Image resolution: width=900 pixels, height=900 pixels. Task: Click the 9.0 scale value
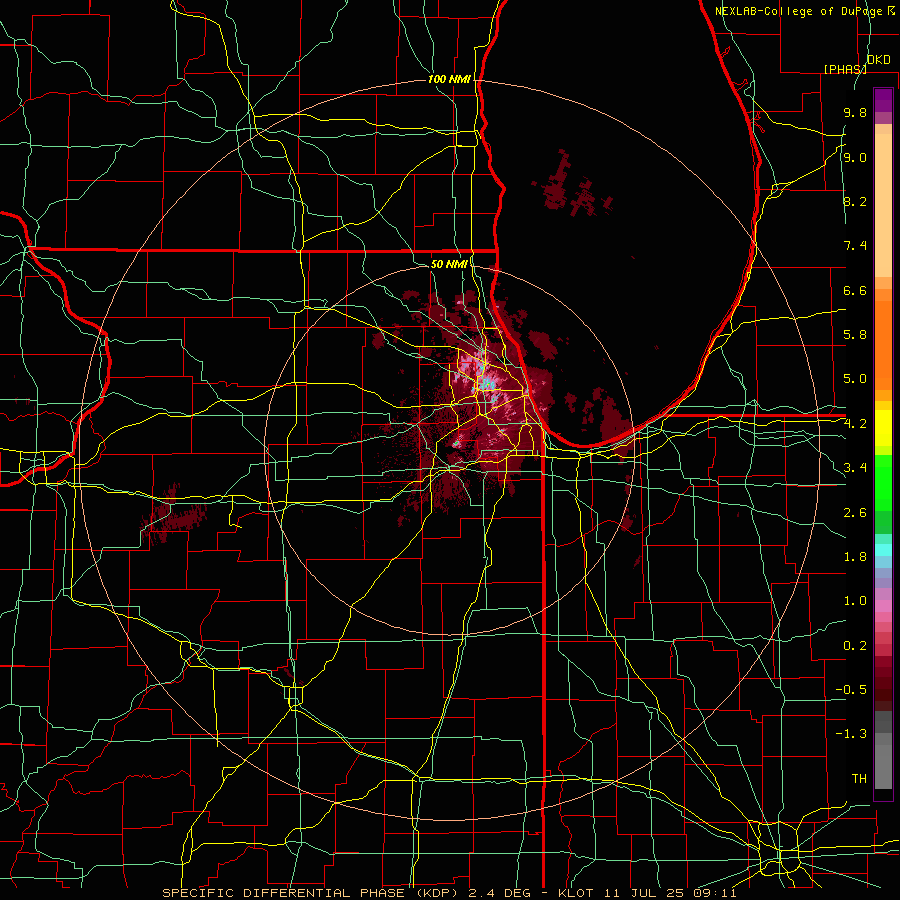pyautogui.click(x=855, y=158)
